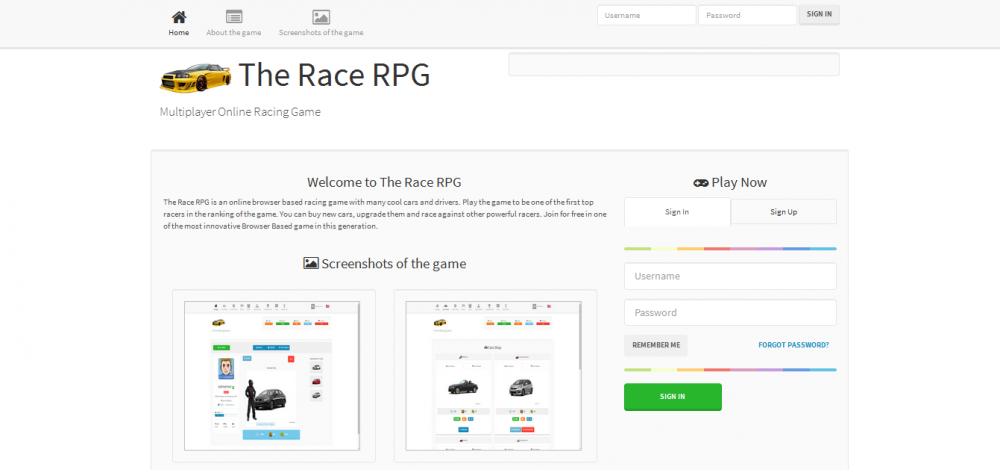Click the Home house icon

point(179,17)
